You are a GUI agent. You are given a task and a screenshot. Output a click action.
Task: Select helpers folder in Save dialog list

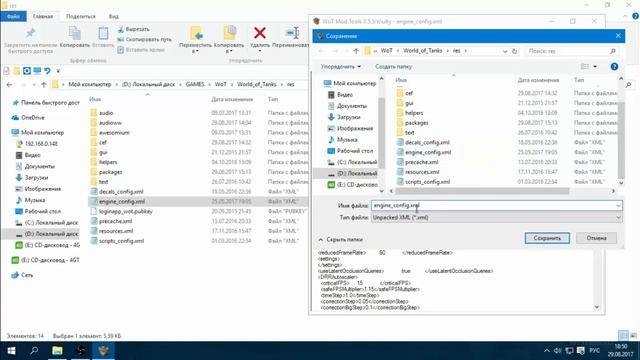[x=414, y=113]
